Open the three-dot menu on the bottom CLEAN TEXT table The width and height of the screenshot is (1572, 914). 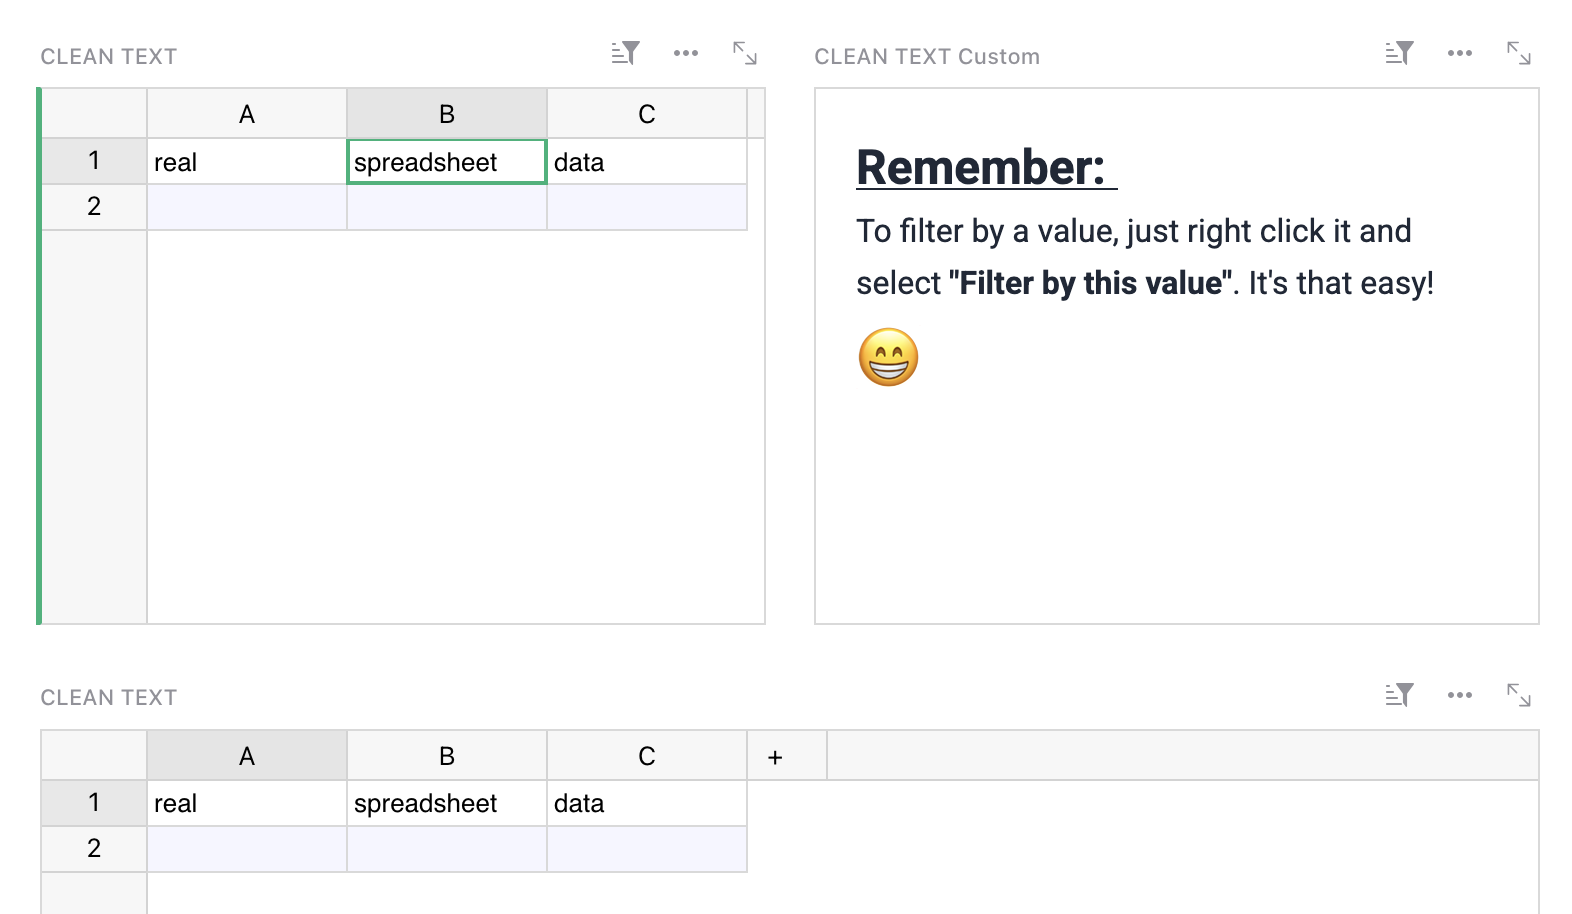(x=1459, y=694)
